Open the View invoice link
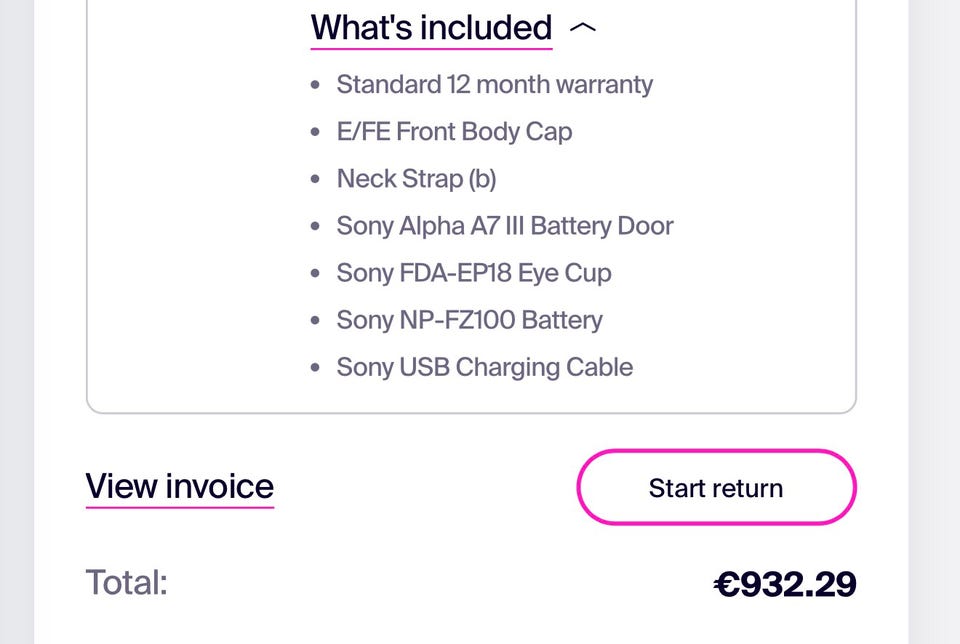 point(180,487)
